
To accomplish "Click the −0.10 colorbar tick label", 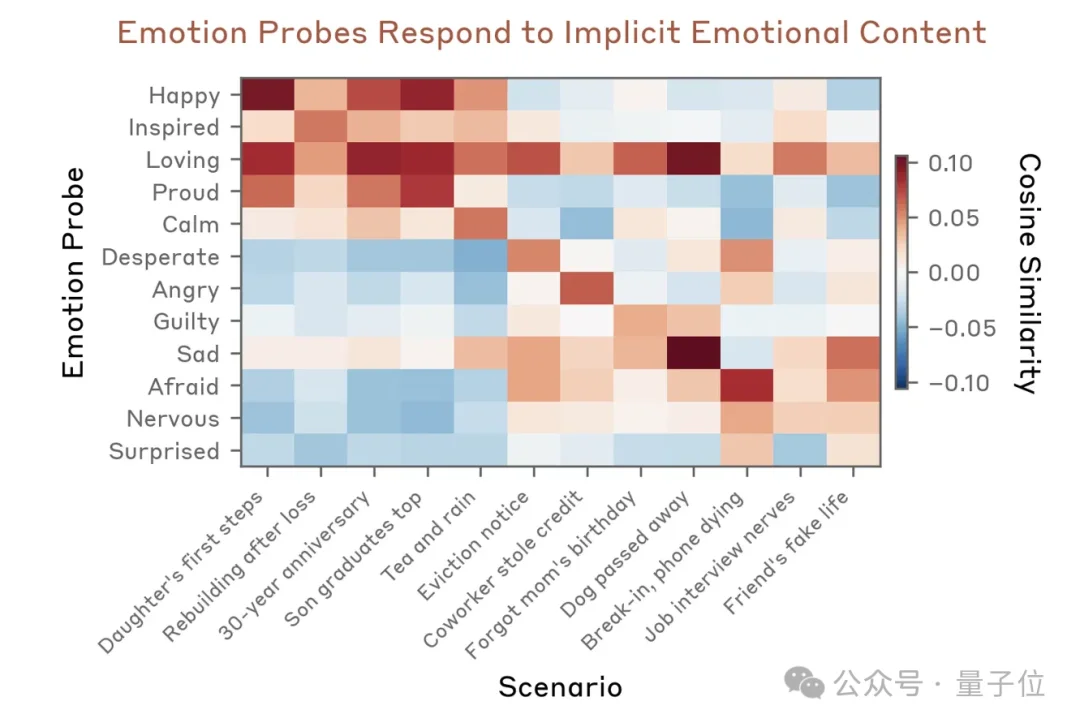I will [959, 382].
